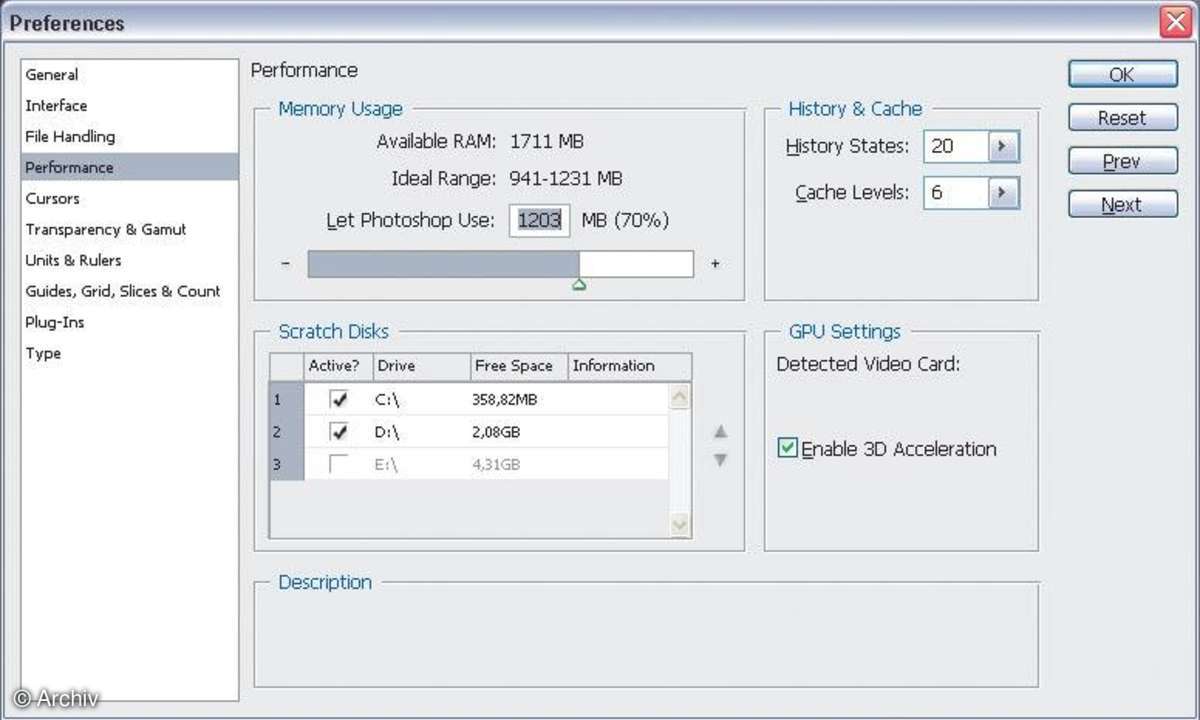The height and width of the screenshot is (720, 1200).
Task: Click the memory usage slider triangle
Action: tap(579, 285)
